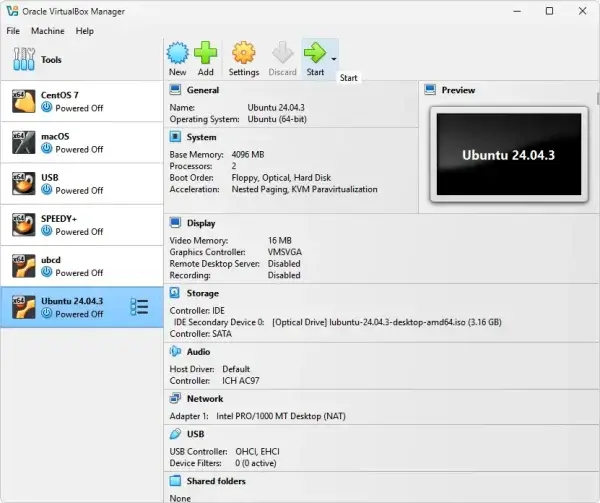Viewport: 600px width, 503px height.
Task: Click the Adapter 1 Intel PRO/1000 value
Action: pos(281,416)
